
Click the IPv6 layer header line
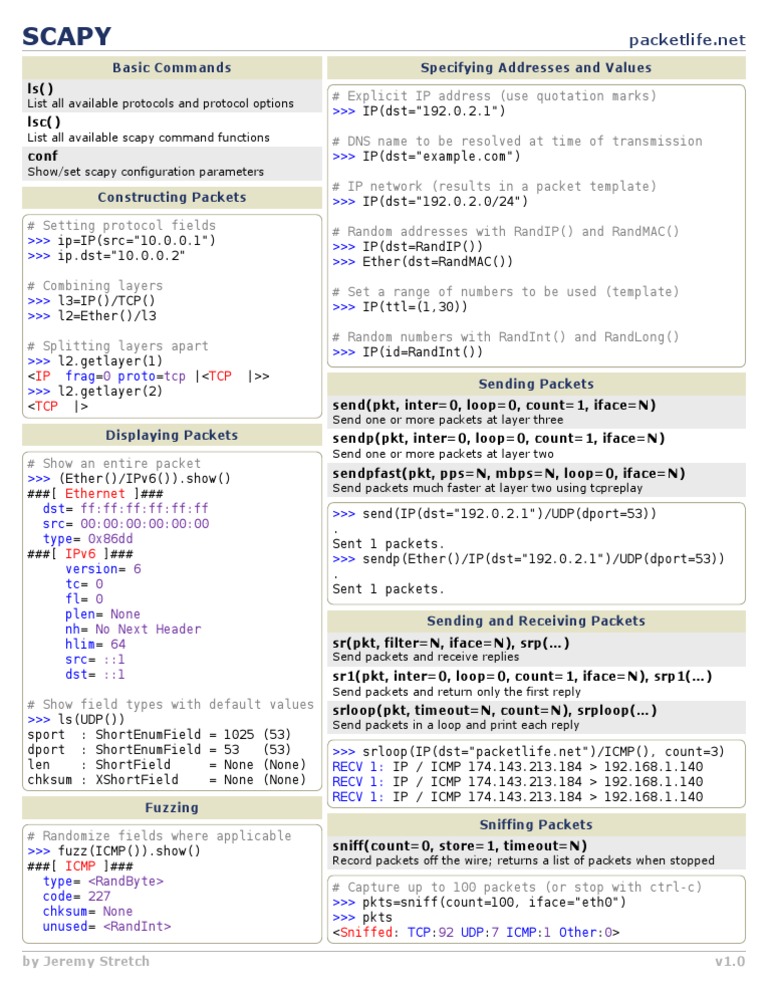[x=81, y=554]
